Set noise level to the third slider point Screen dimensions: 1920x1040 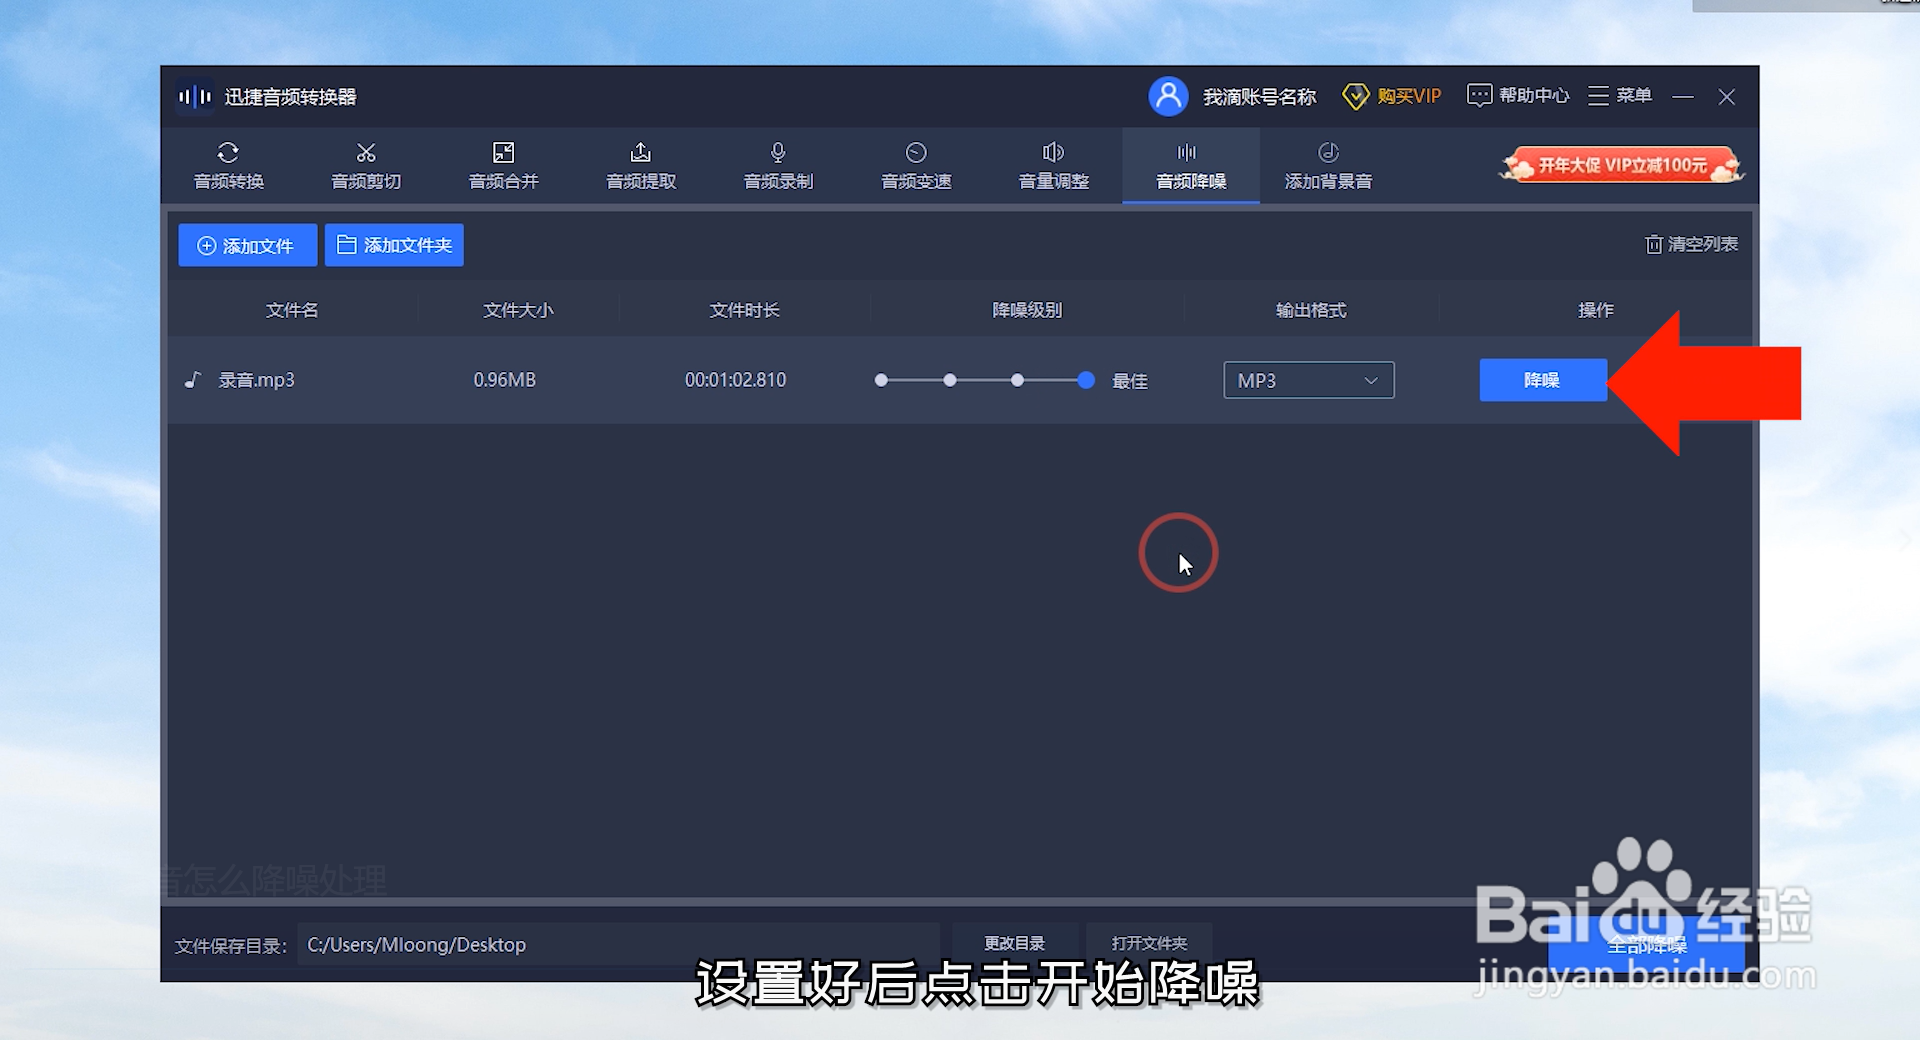pos(1017,380)
